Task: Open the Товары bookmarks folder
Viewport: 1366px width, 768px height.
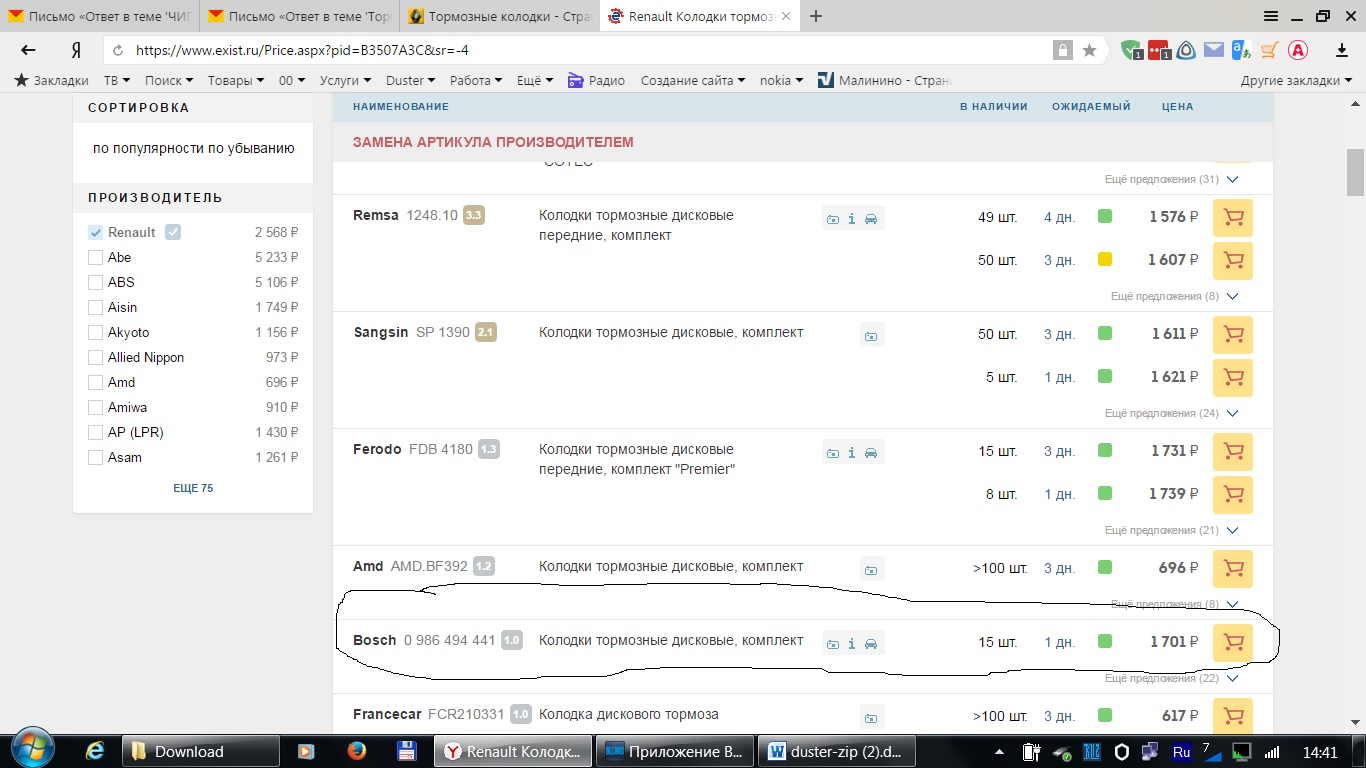Action: pyautogui.click(x=236, y=80)
